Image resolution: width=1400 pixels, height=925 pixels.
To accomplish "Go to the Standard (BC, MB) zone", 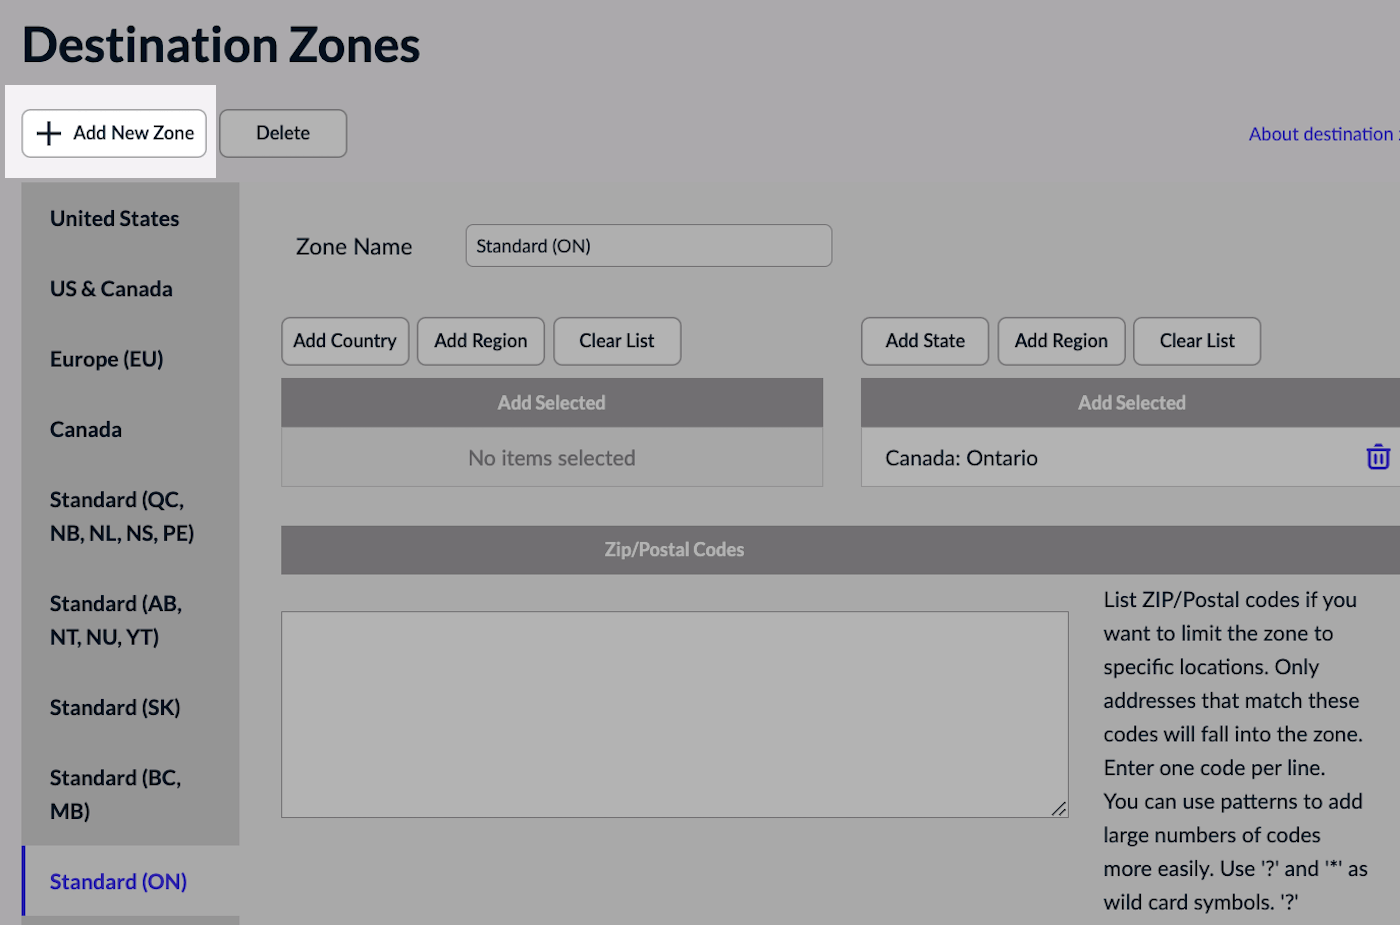I will click(x=115, y=794).
